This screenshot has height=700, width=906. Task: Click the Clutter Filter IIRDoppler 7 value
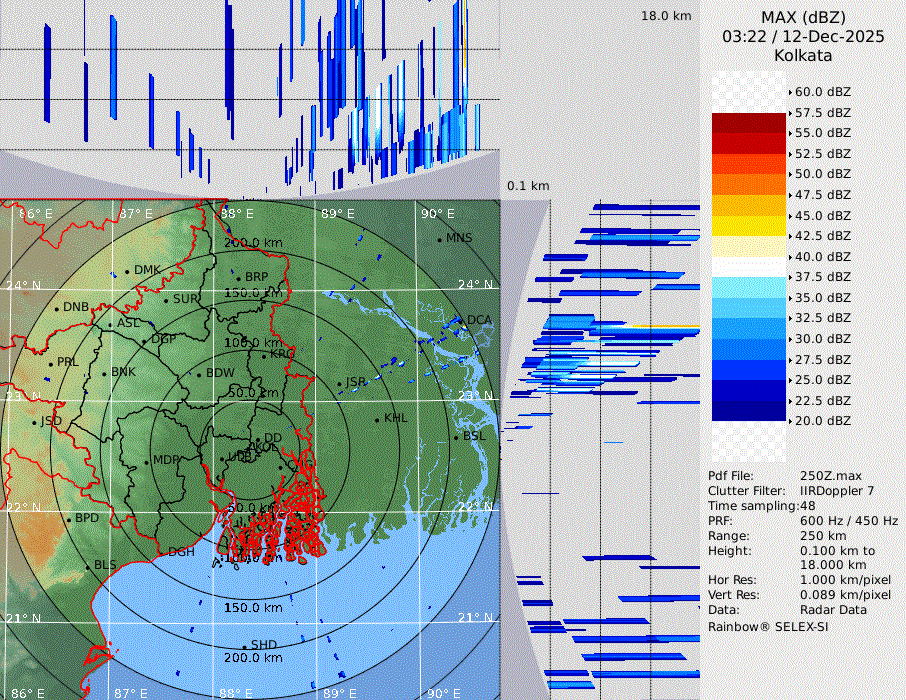tap(837, 491)
